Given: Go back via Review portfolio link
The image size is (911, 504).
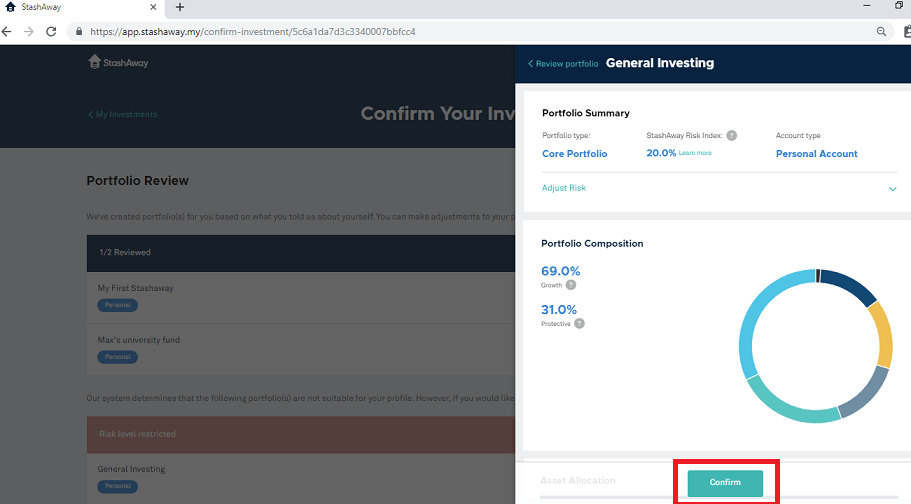Looking at the screenshot, I should point(563,64).
